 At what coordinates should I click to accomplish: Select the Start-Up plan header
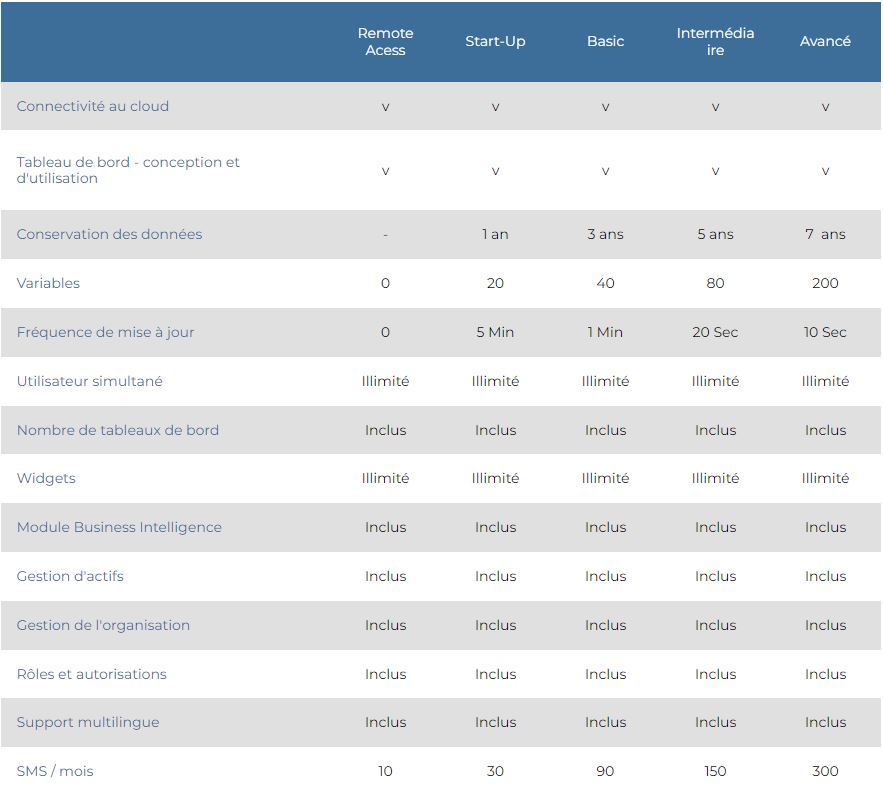(x=495, y=42)
